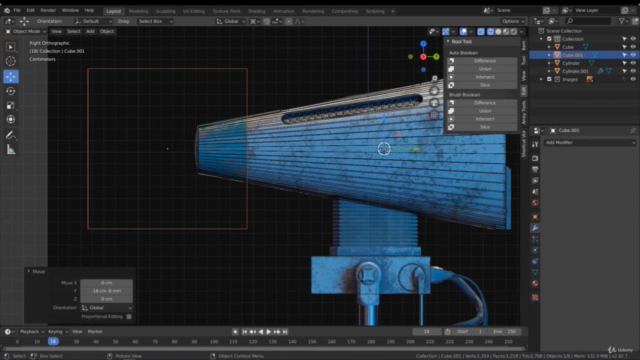This screenshot has width=640, height=360.
Task: Jump to the timeline end frame button
Action: 285,332
